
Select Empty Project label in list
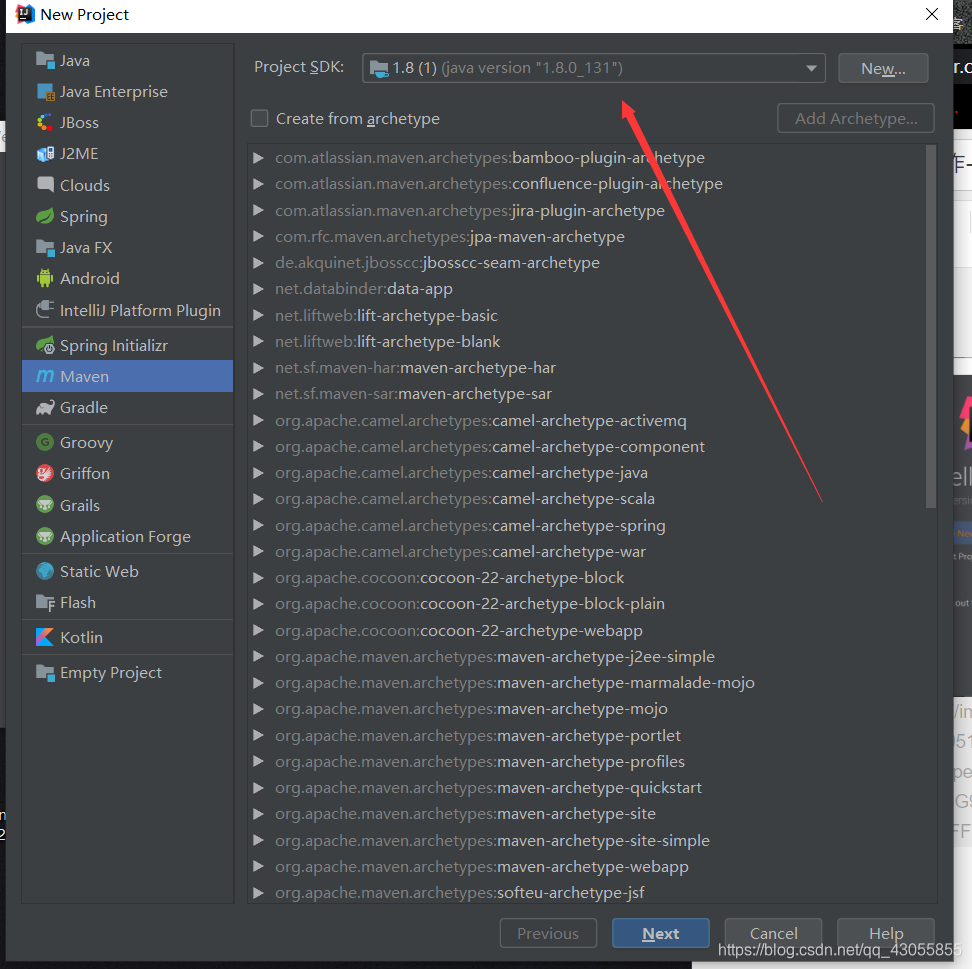click(110, 673)
